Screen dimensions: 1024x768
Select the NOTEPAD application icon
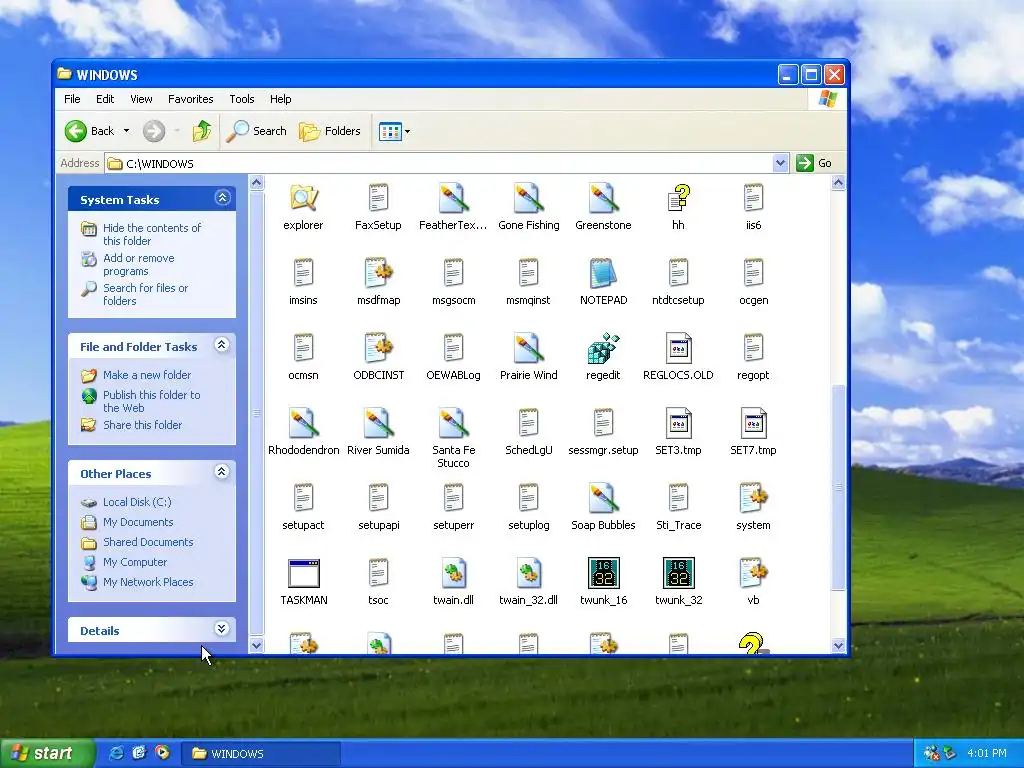coord(603,273)
